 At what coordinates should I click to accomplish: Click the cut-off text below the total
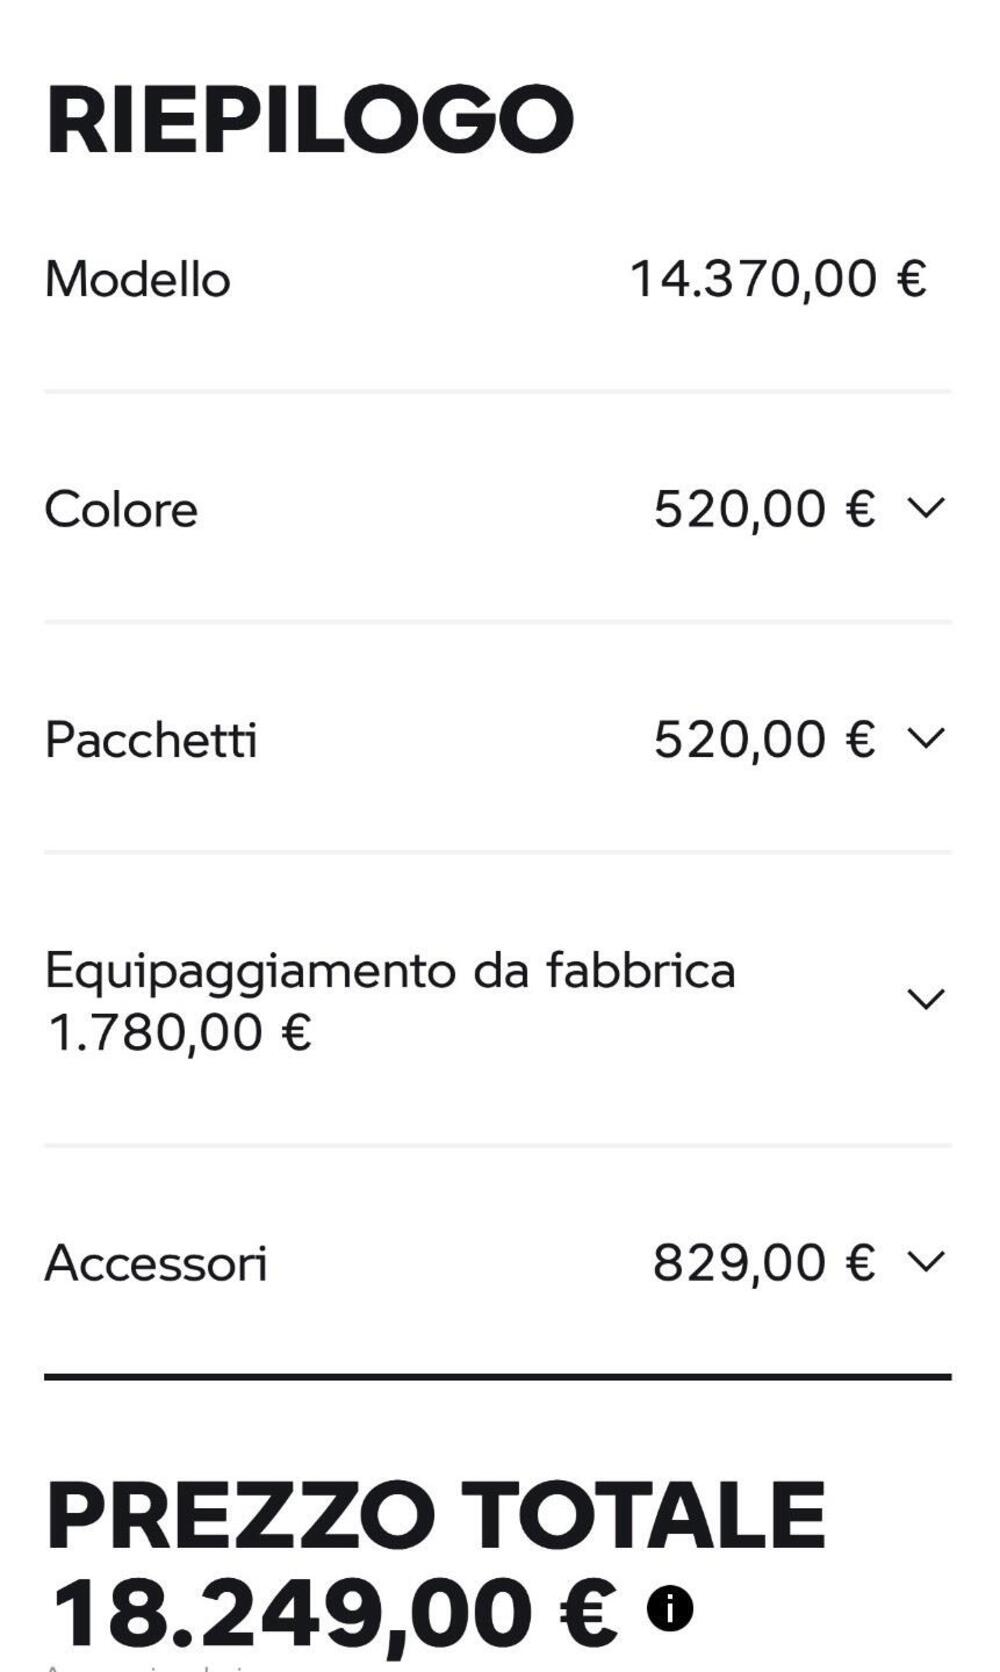pos(150,1667)
